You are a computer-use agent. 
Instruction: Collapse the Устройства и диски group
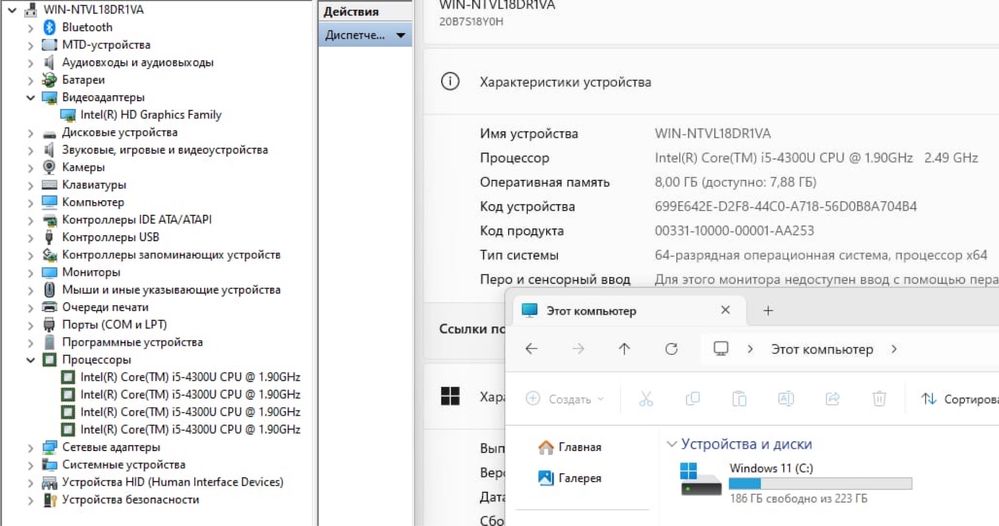[x=672, y=444]
